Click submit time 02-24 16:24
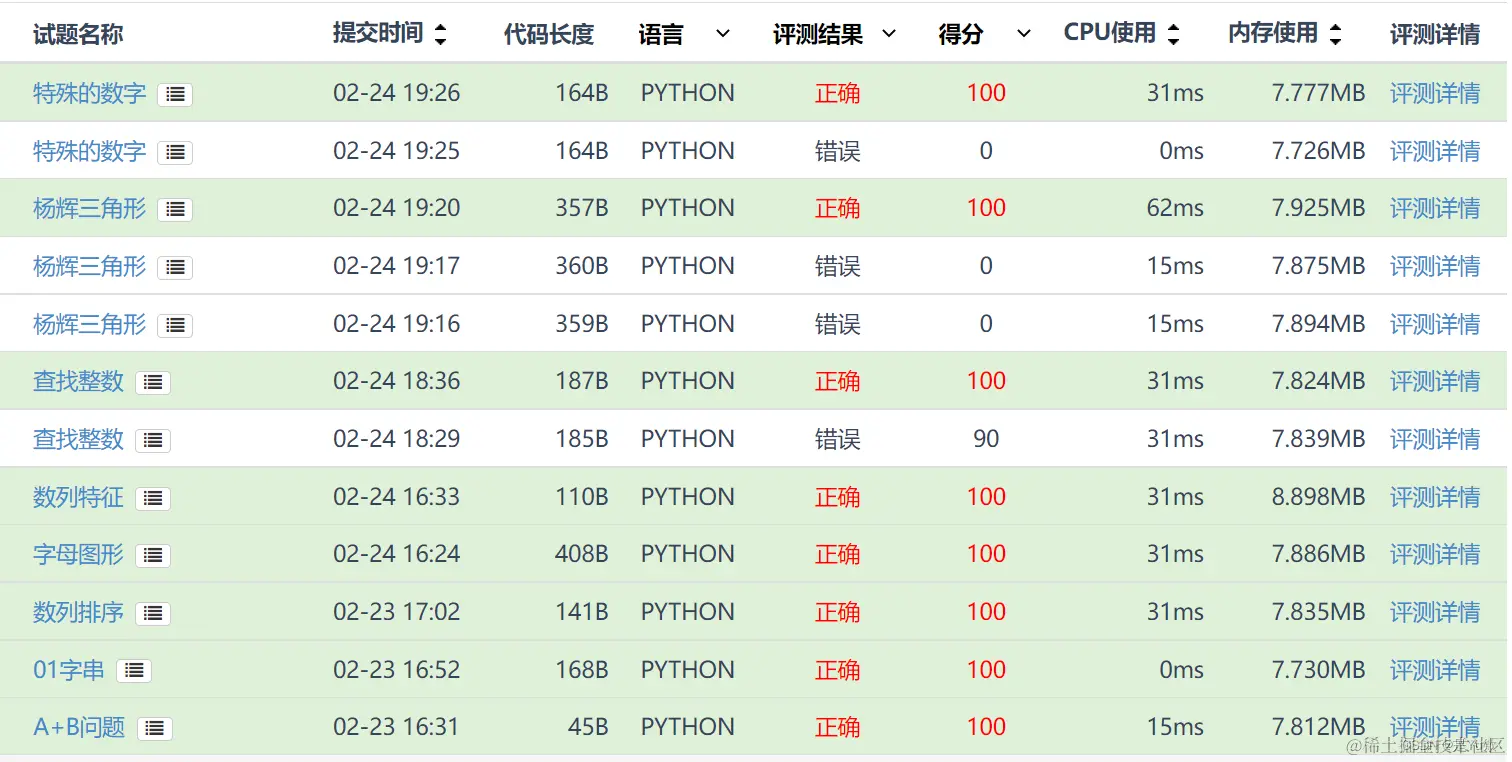 pos(397,555)
